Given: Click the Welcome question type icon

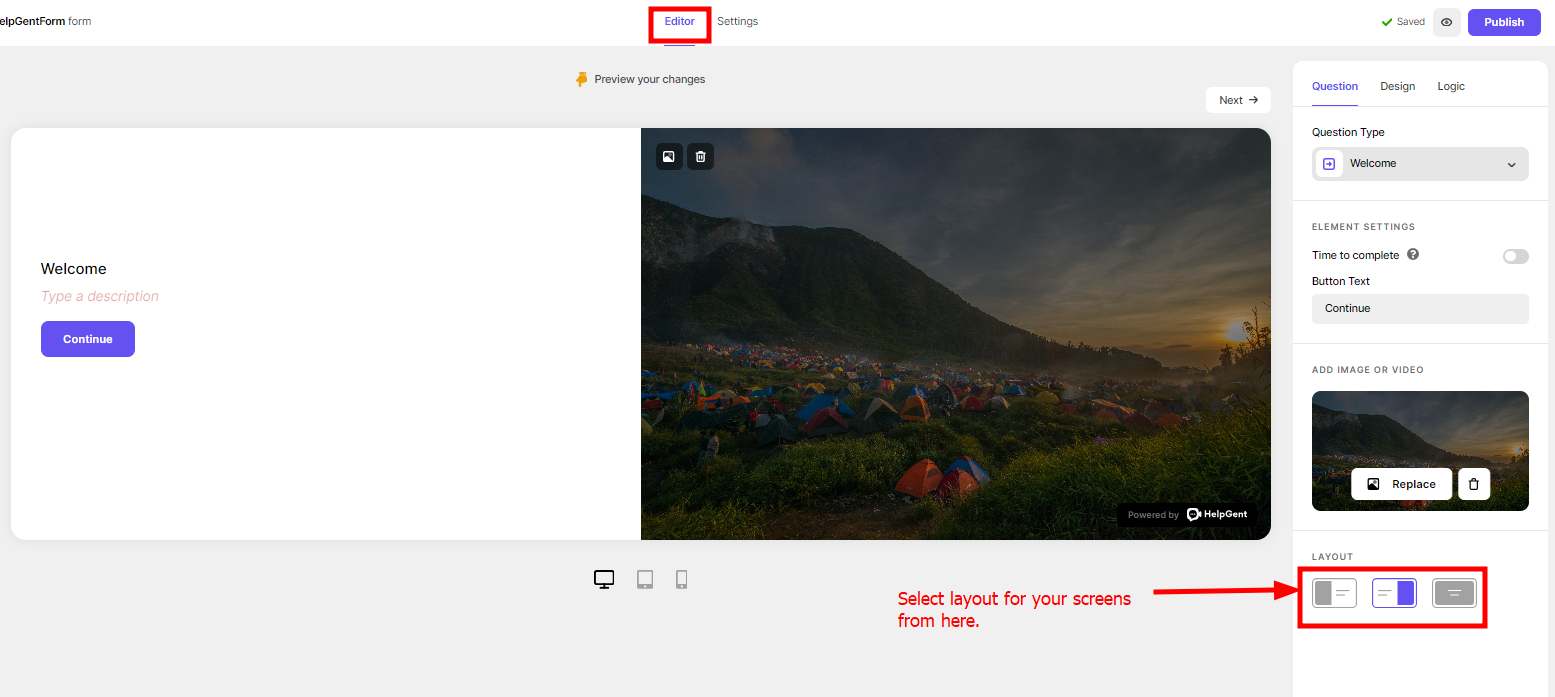Looking at the screenshot, I should [1328, 164].
